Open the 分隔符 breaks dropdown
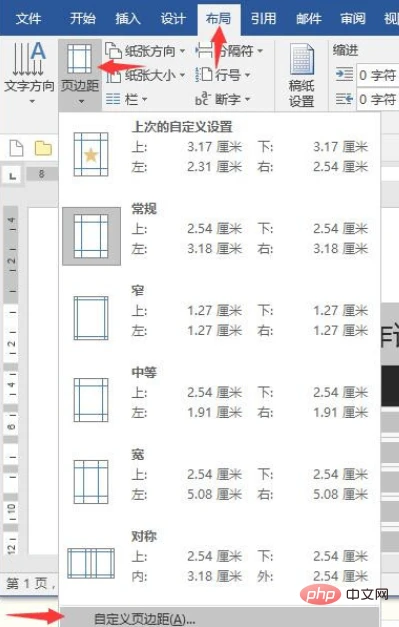 (260, 51)
